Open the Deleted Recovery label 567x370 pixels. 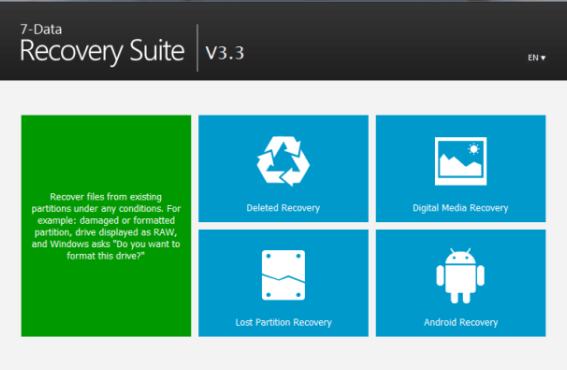pos(283,208)
